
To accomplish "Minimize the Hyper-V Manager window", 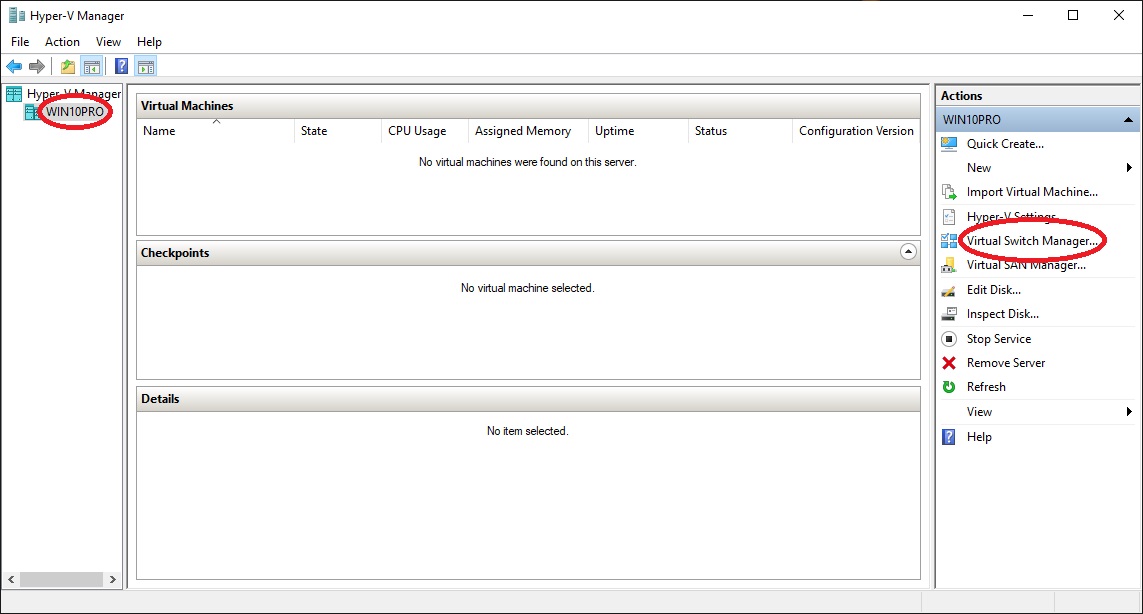I will pos(1028,15).
